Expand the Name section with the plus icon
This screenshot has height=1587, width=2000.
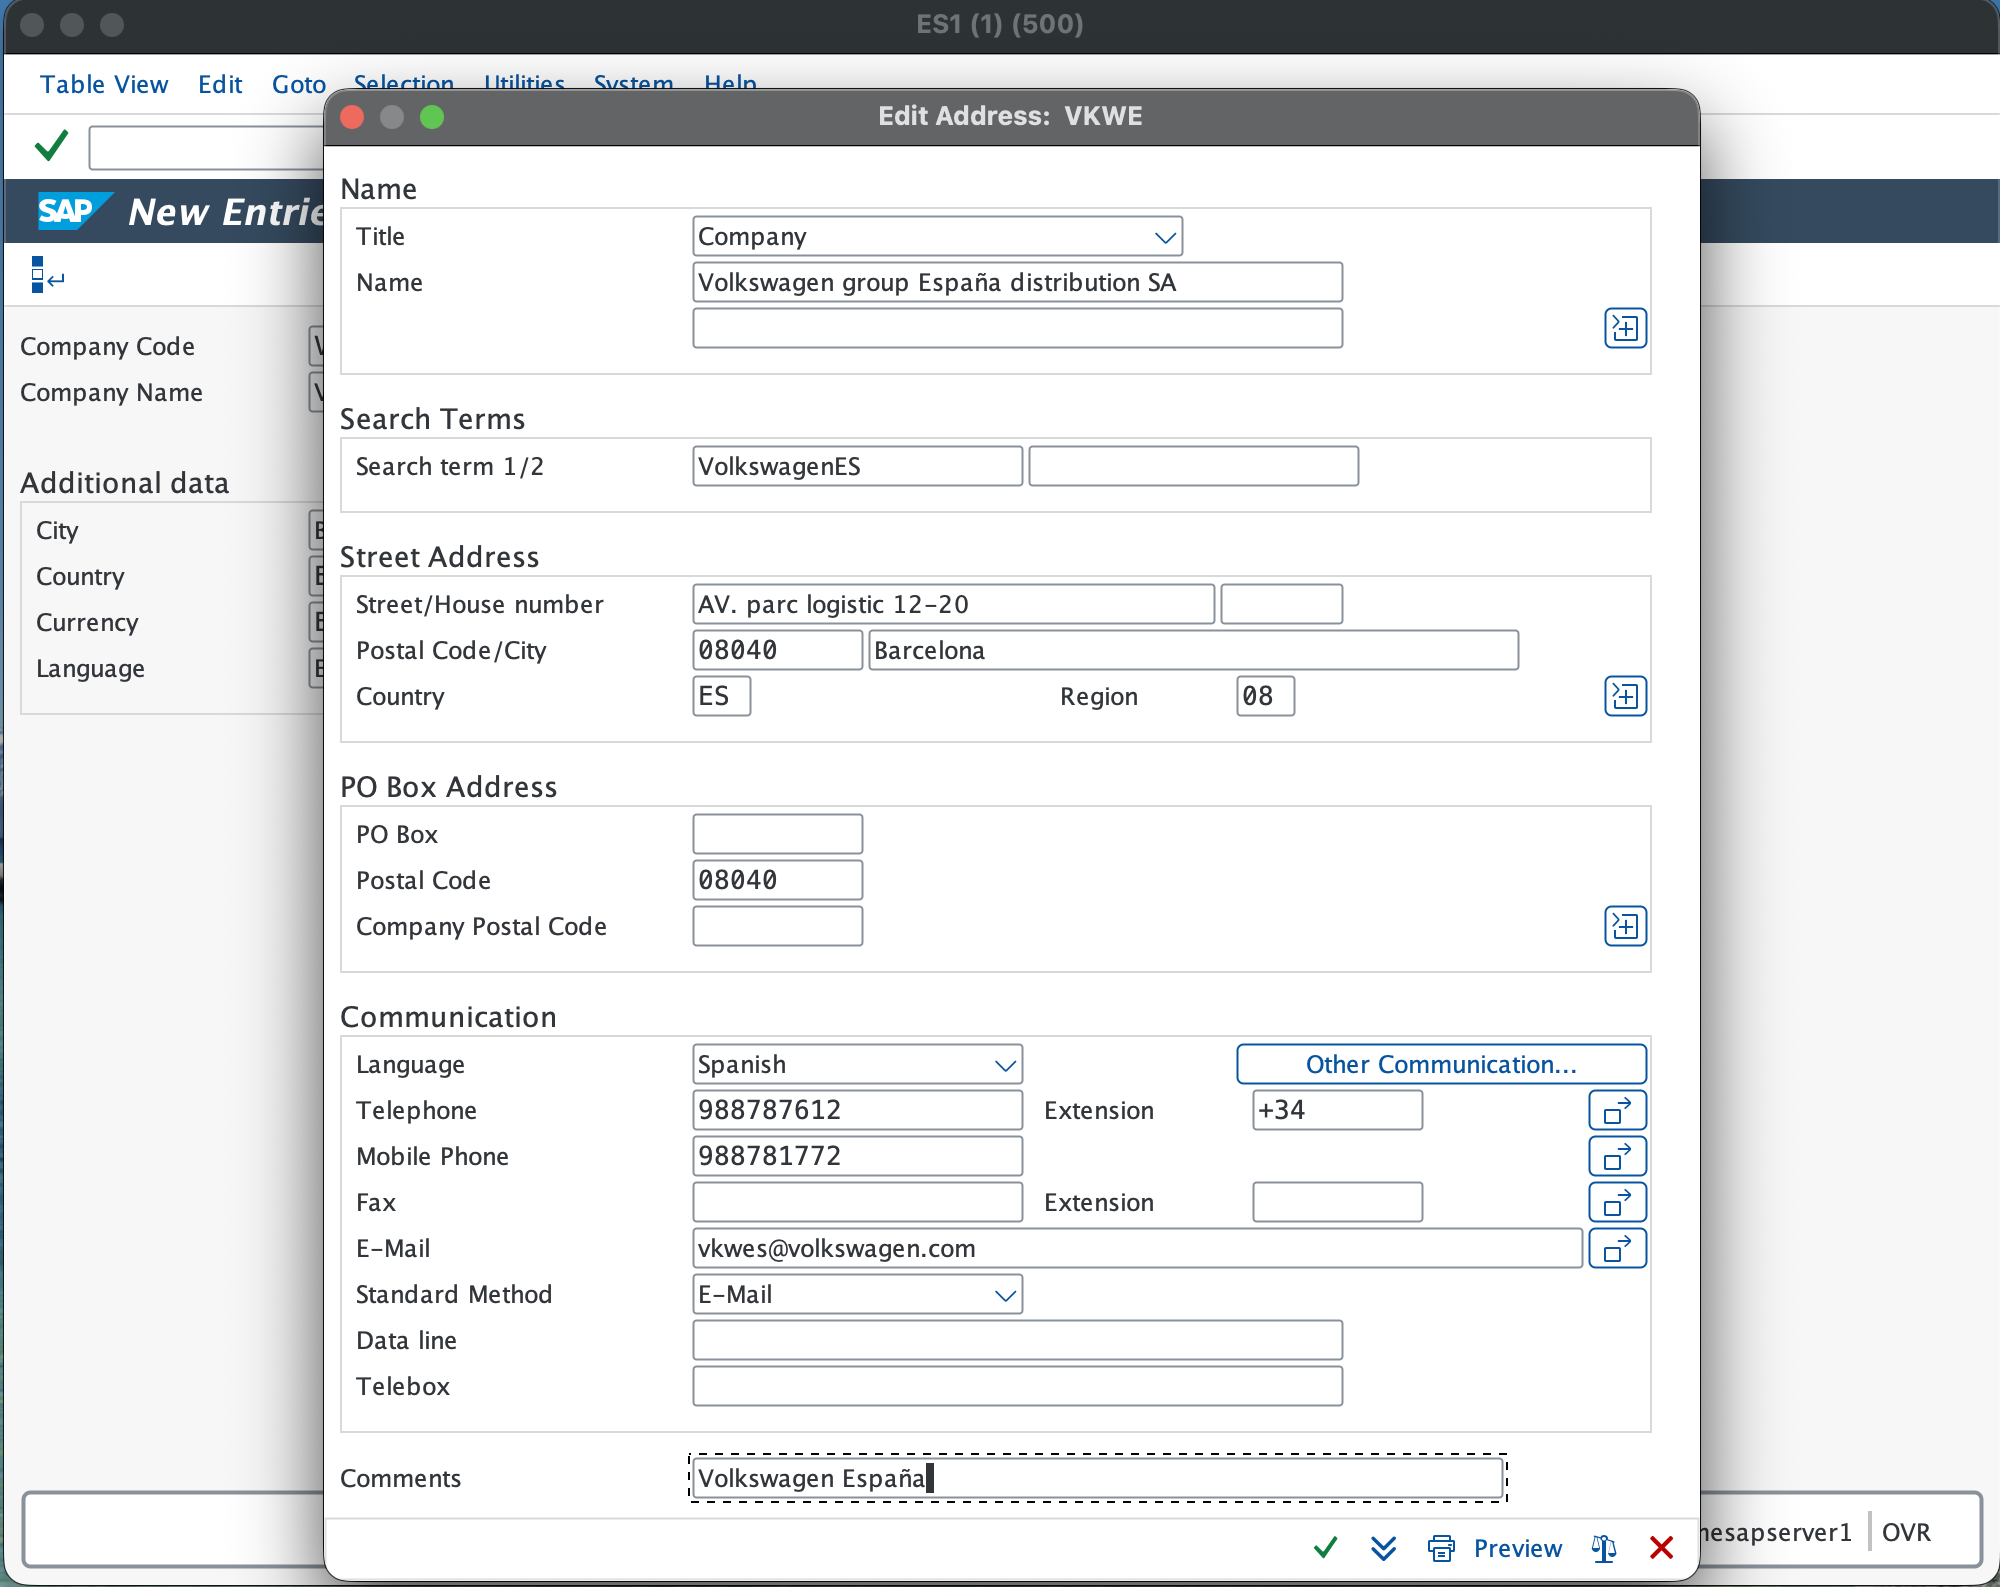[x=1625, y=328]
